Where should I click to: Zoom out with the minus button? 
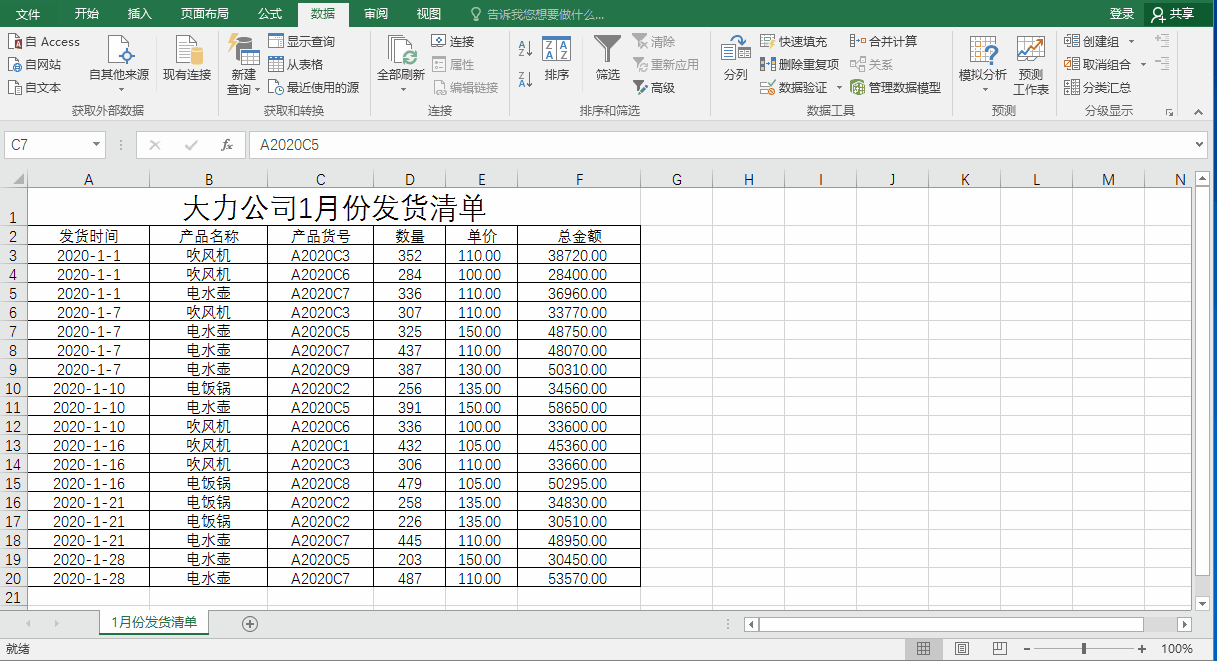(1025, 649)
